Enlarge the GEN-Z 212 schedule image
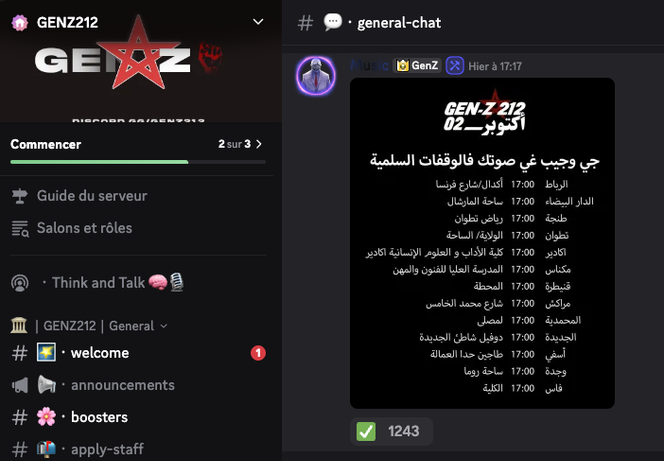The width and height of the screenshot is (664, 461). point(482,243)
